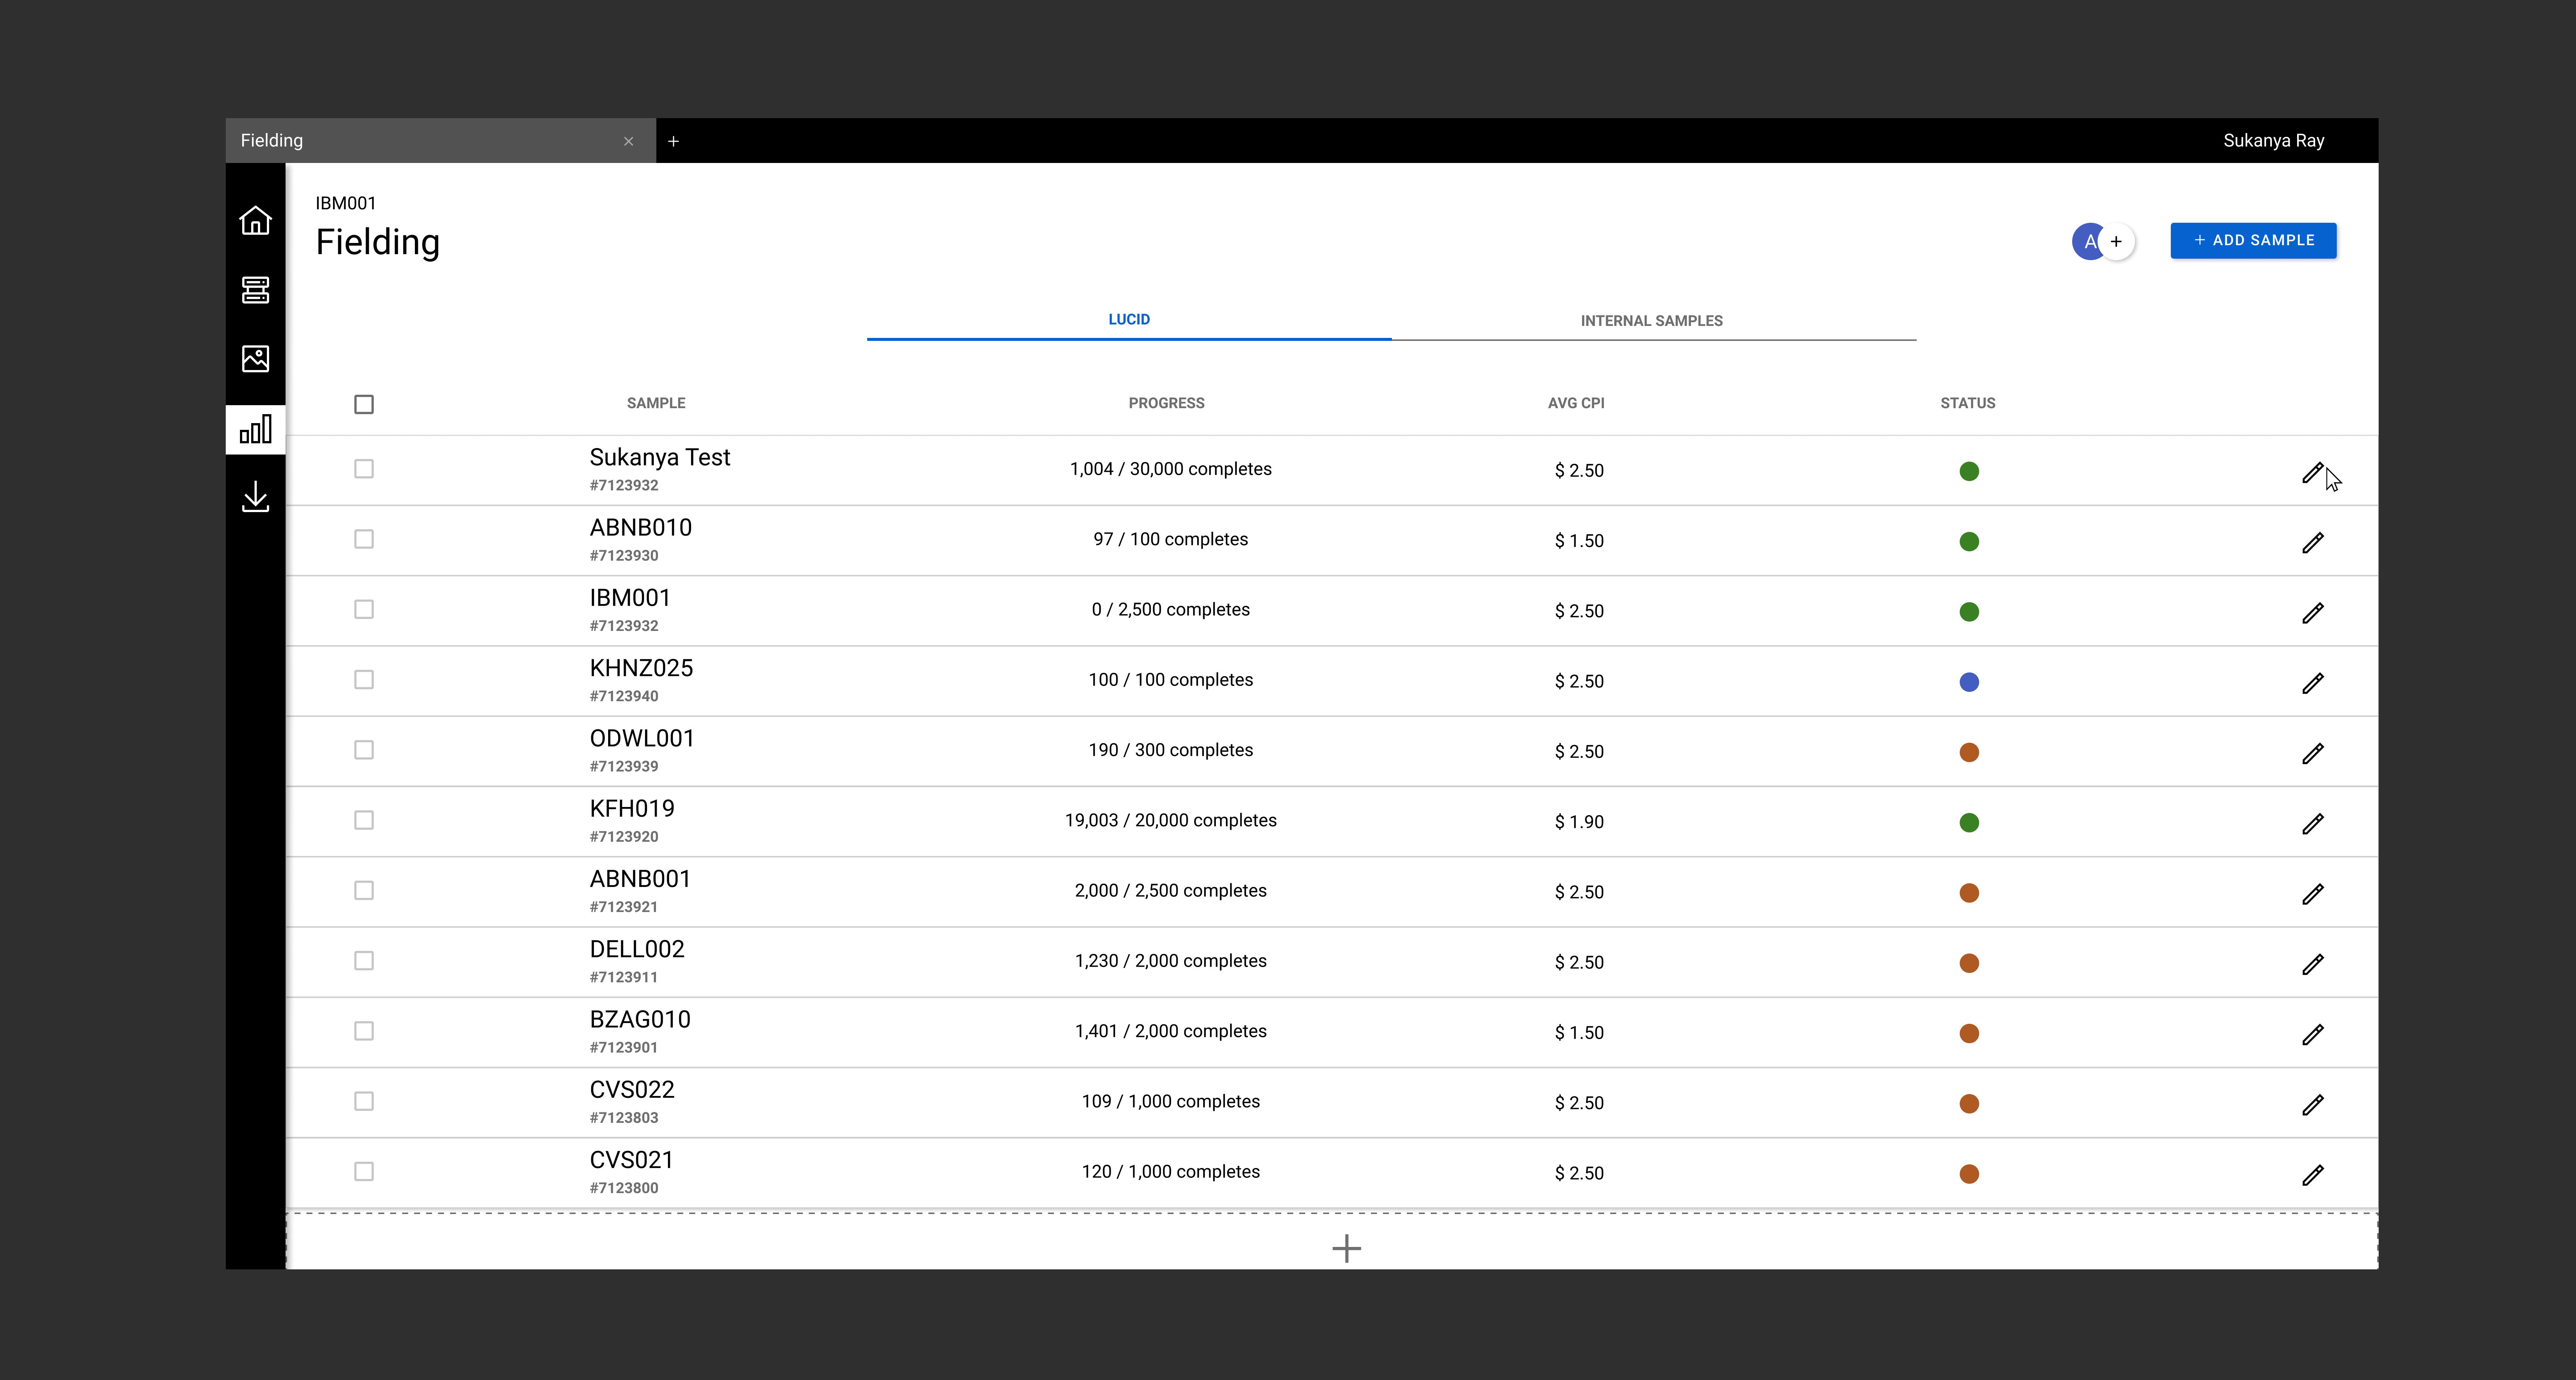Click sample ID #7123921
2576x1380 pixels.
[624, 907]
